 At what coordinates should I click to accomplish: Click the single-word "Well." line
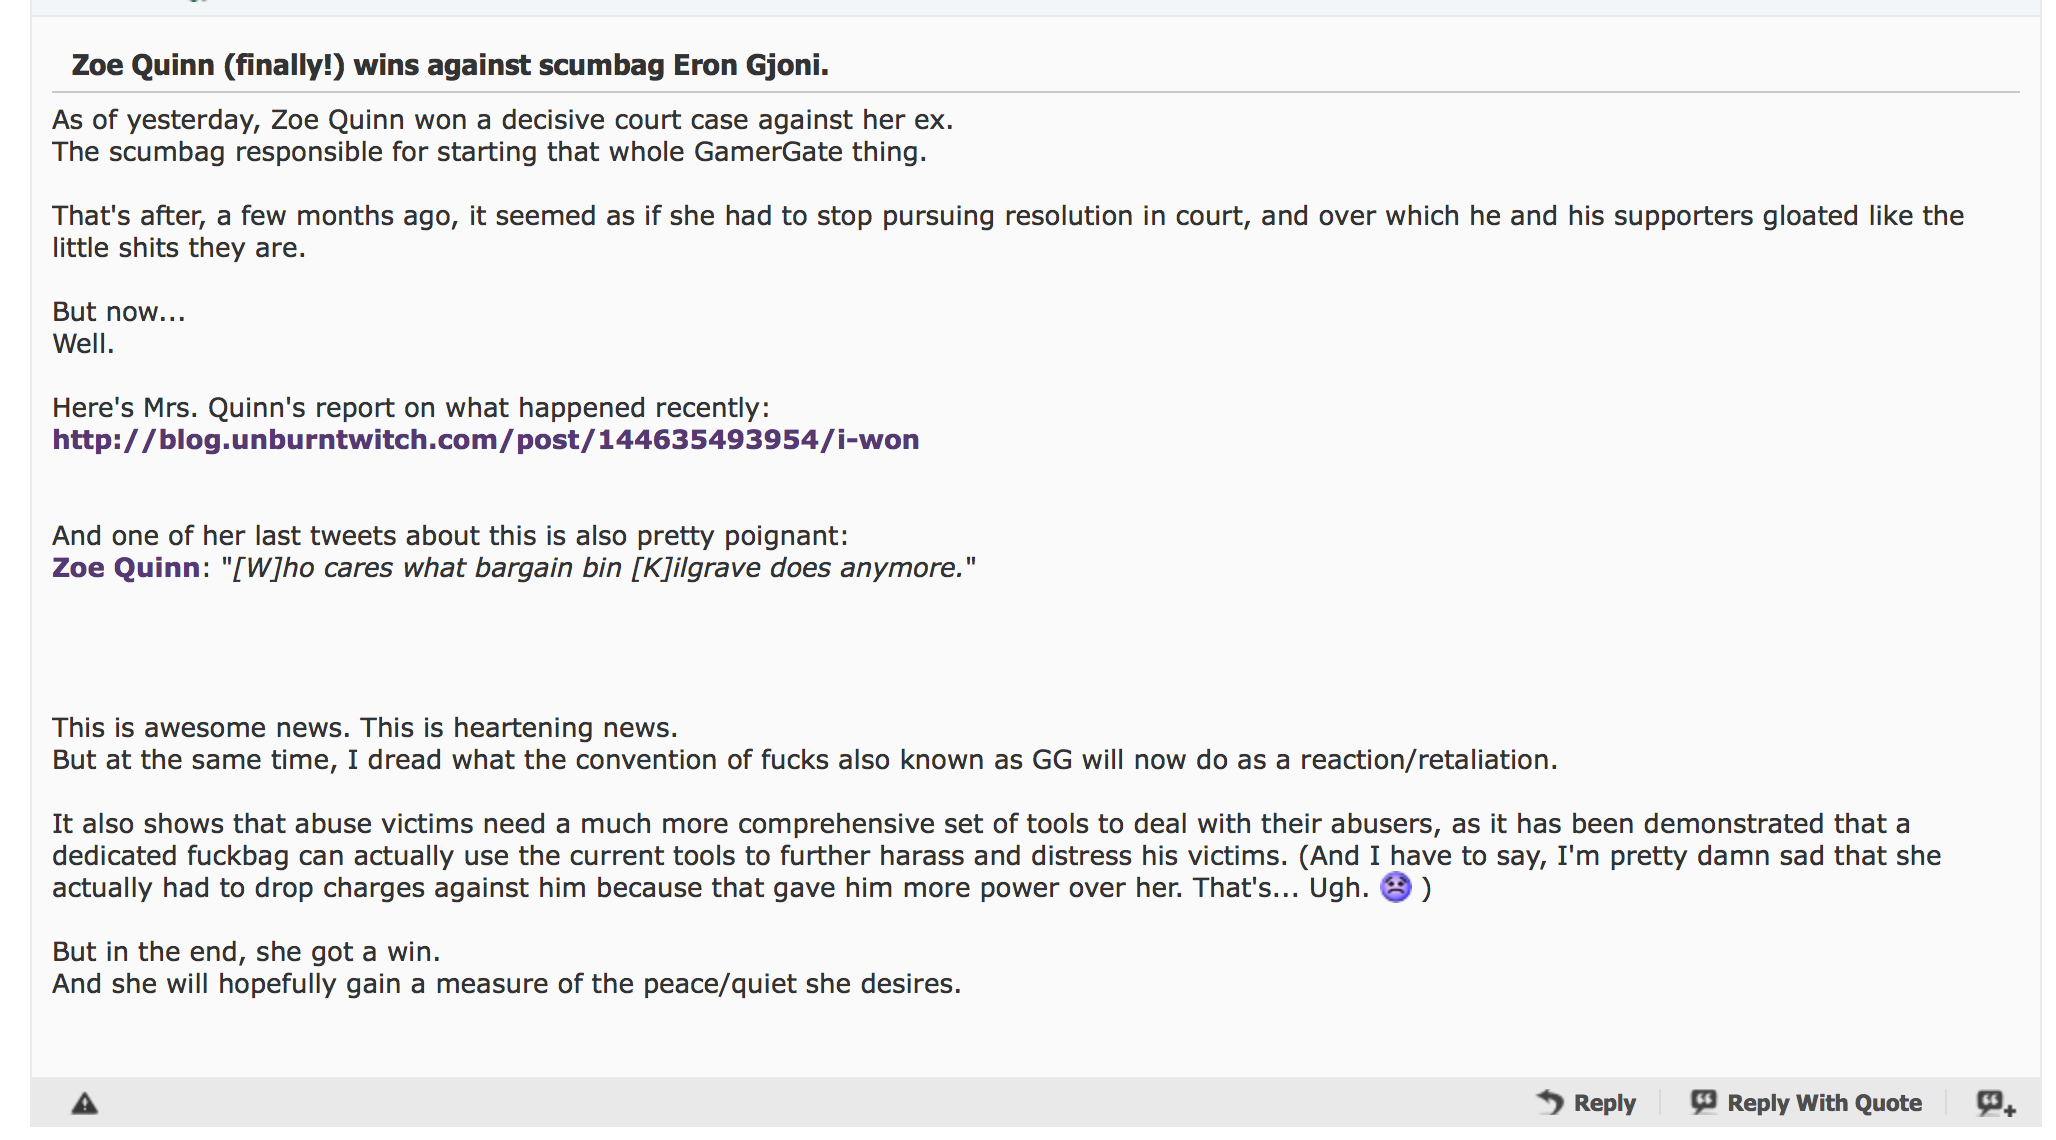83,344
